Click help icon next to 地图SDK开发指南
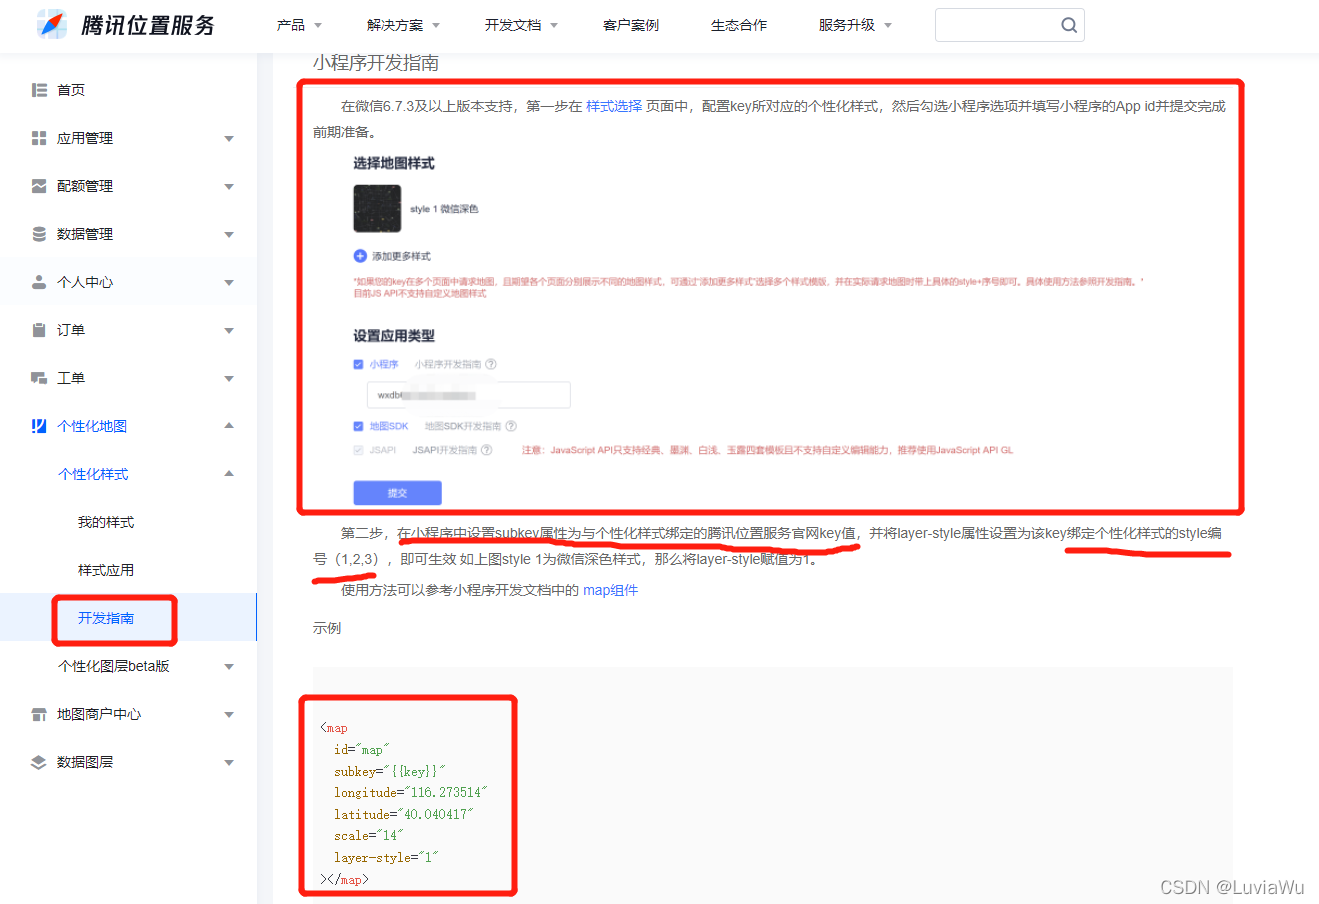1319x904 pixels. tap(511, 426)
